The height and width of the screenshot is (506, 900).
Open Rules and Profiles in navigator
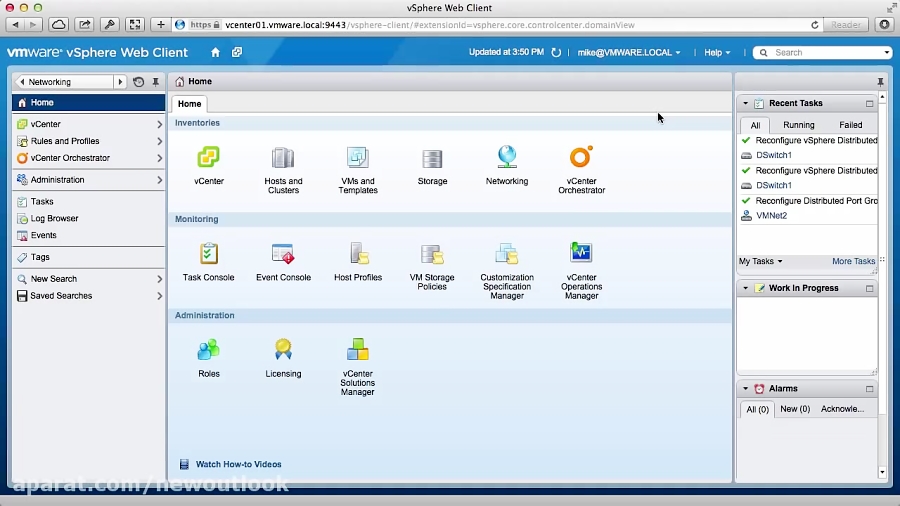pyautogui.click(x=88, y=141)
